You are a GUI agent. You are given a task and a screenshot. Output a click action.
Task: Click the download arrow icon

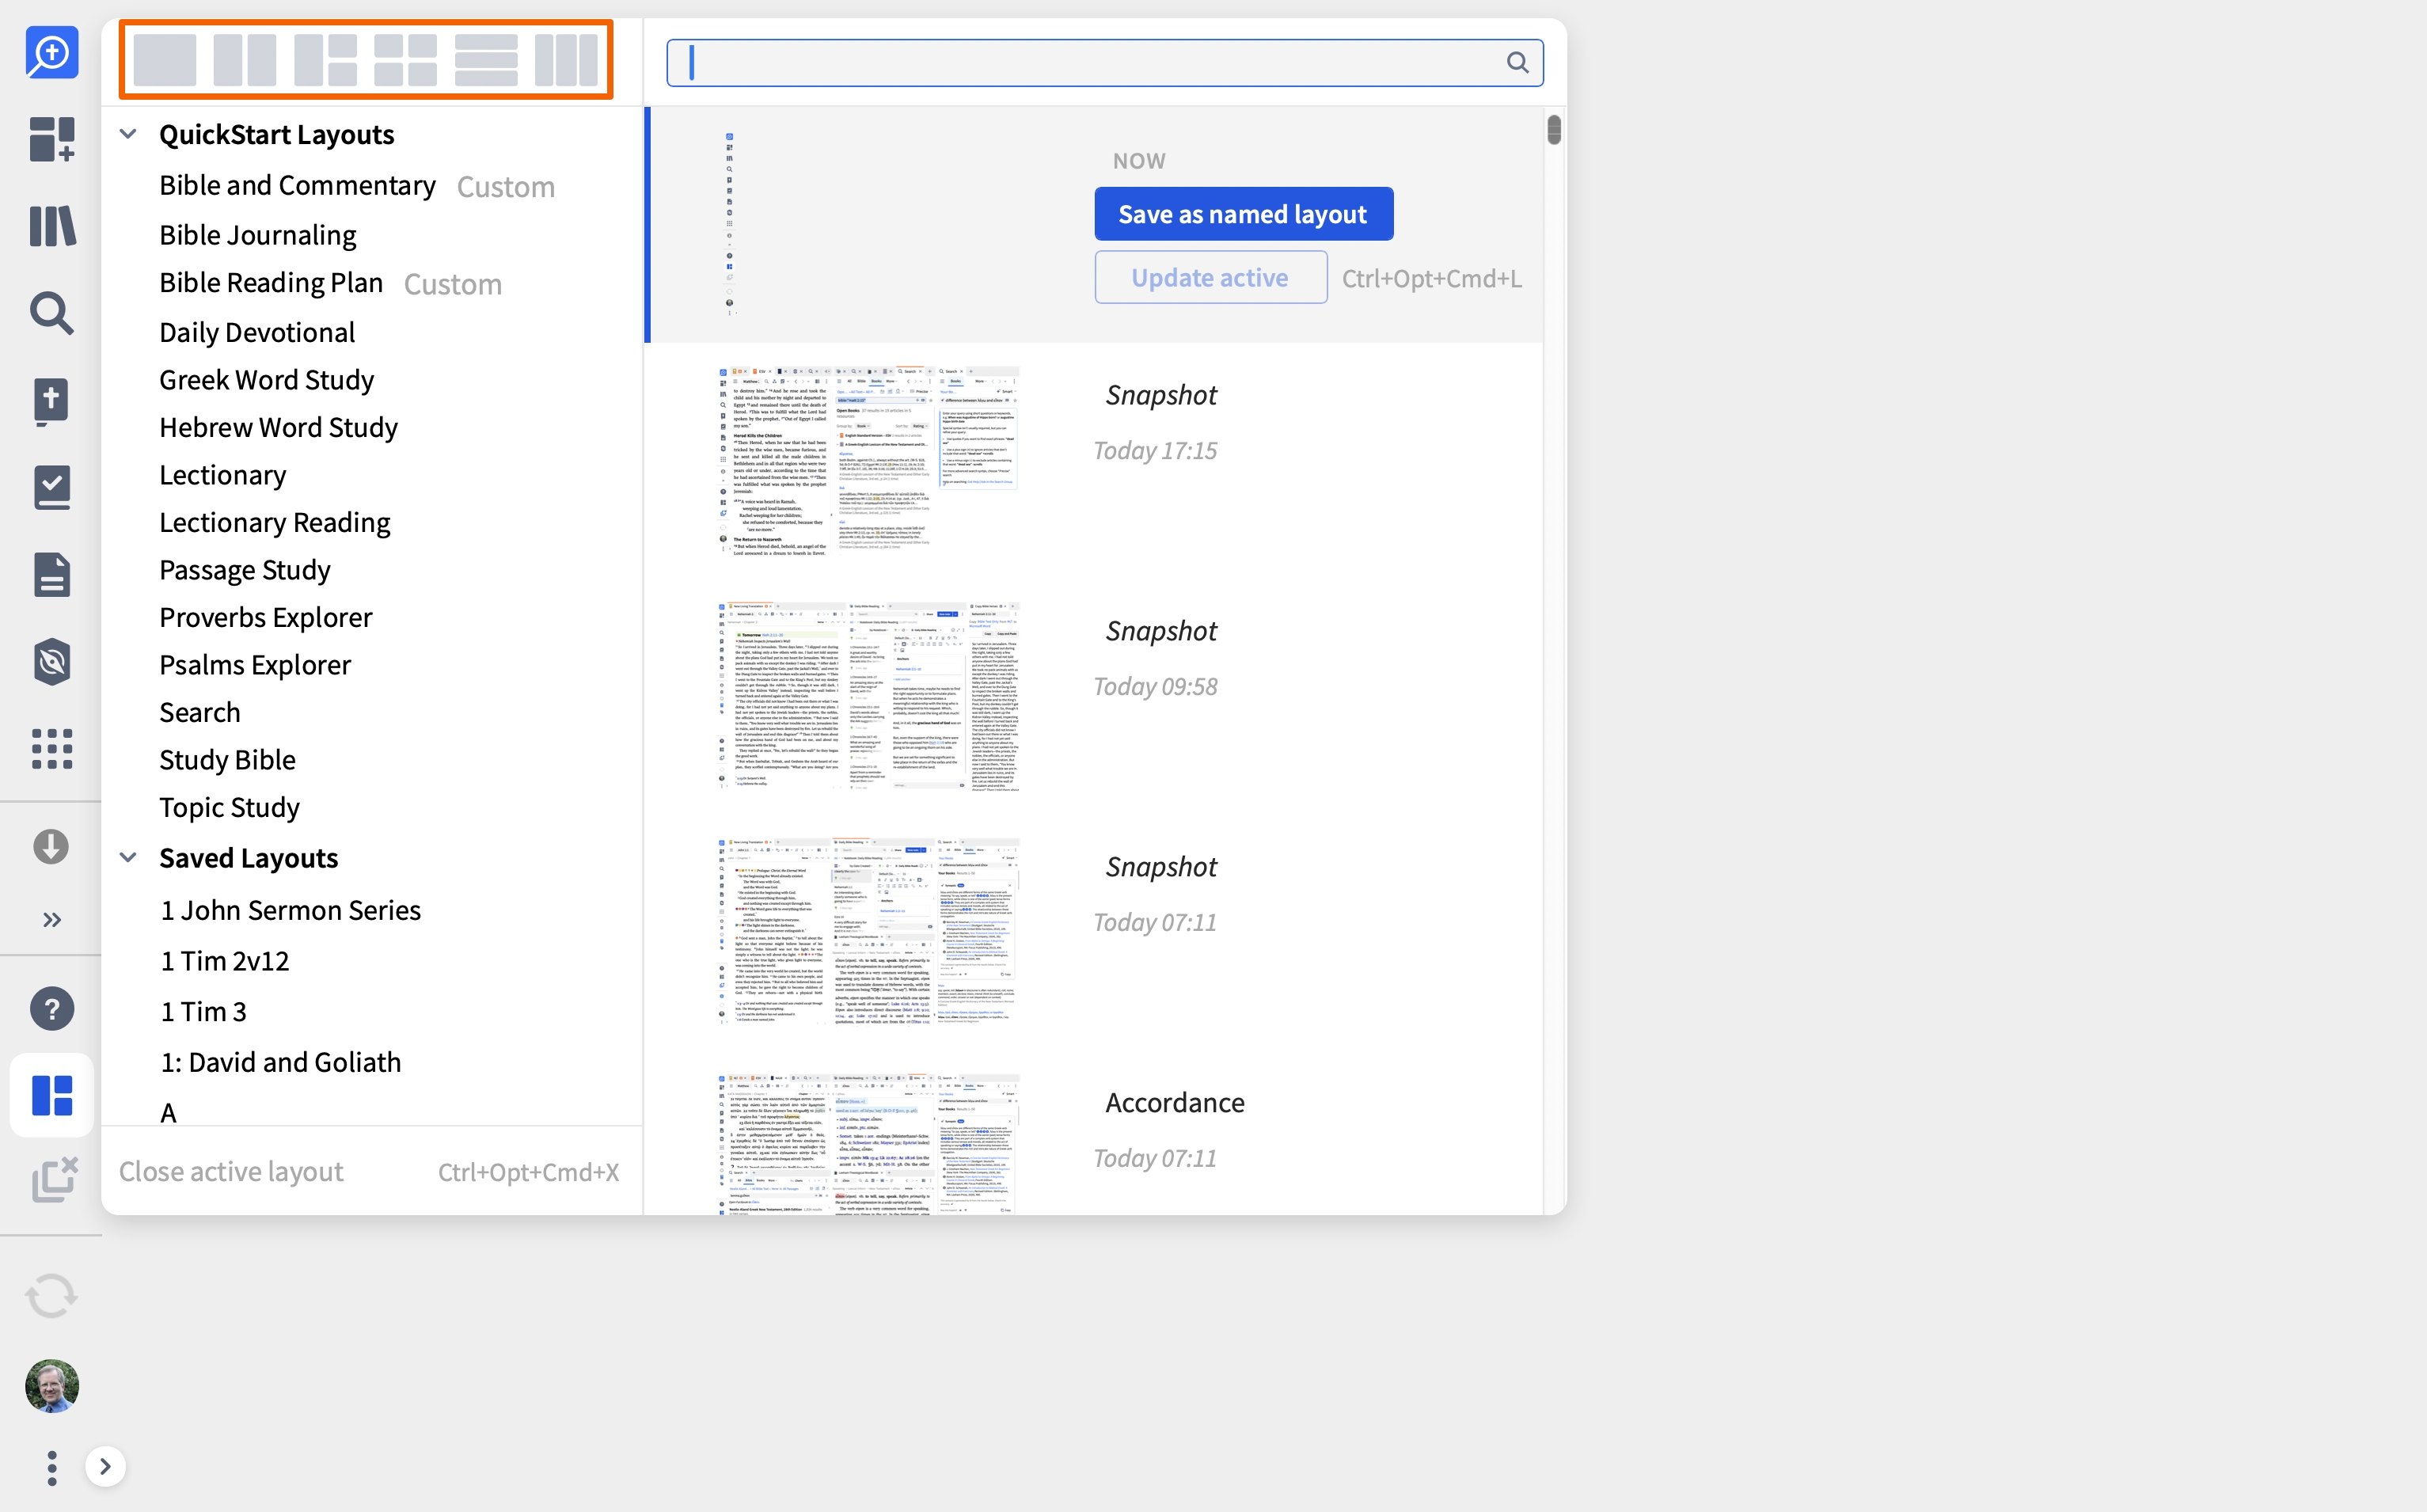point(51,846)
